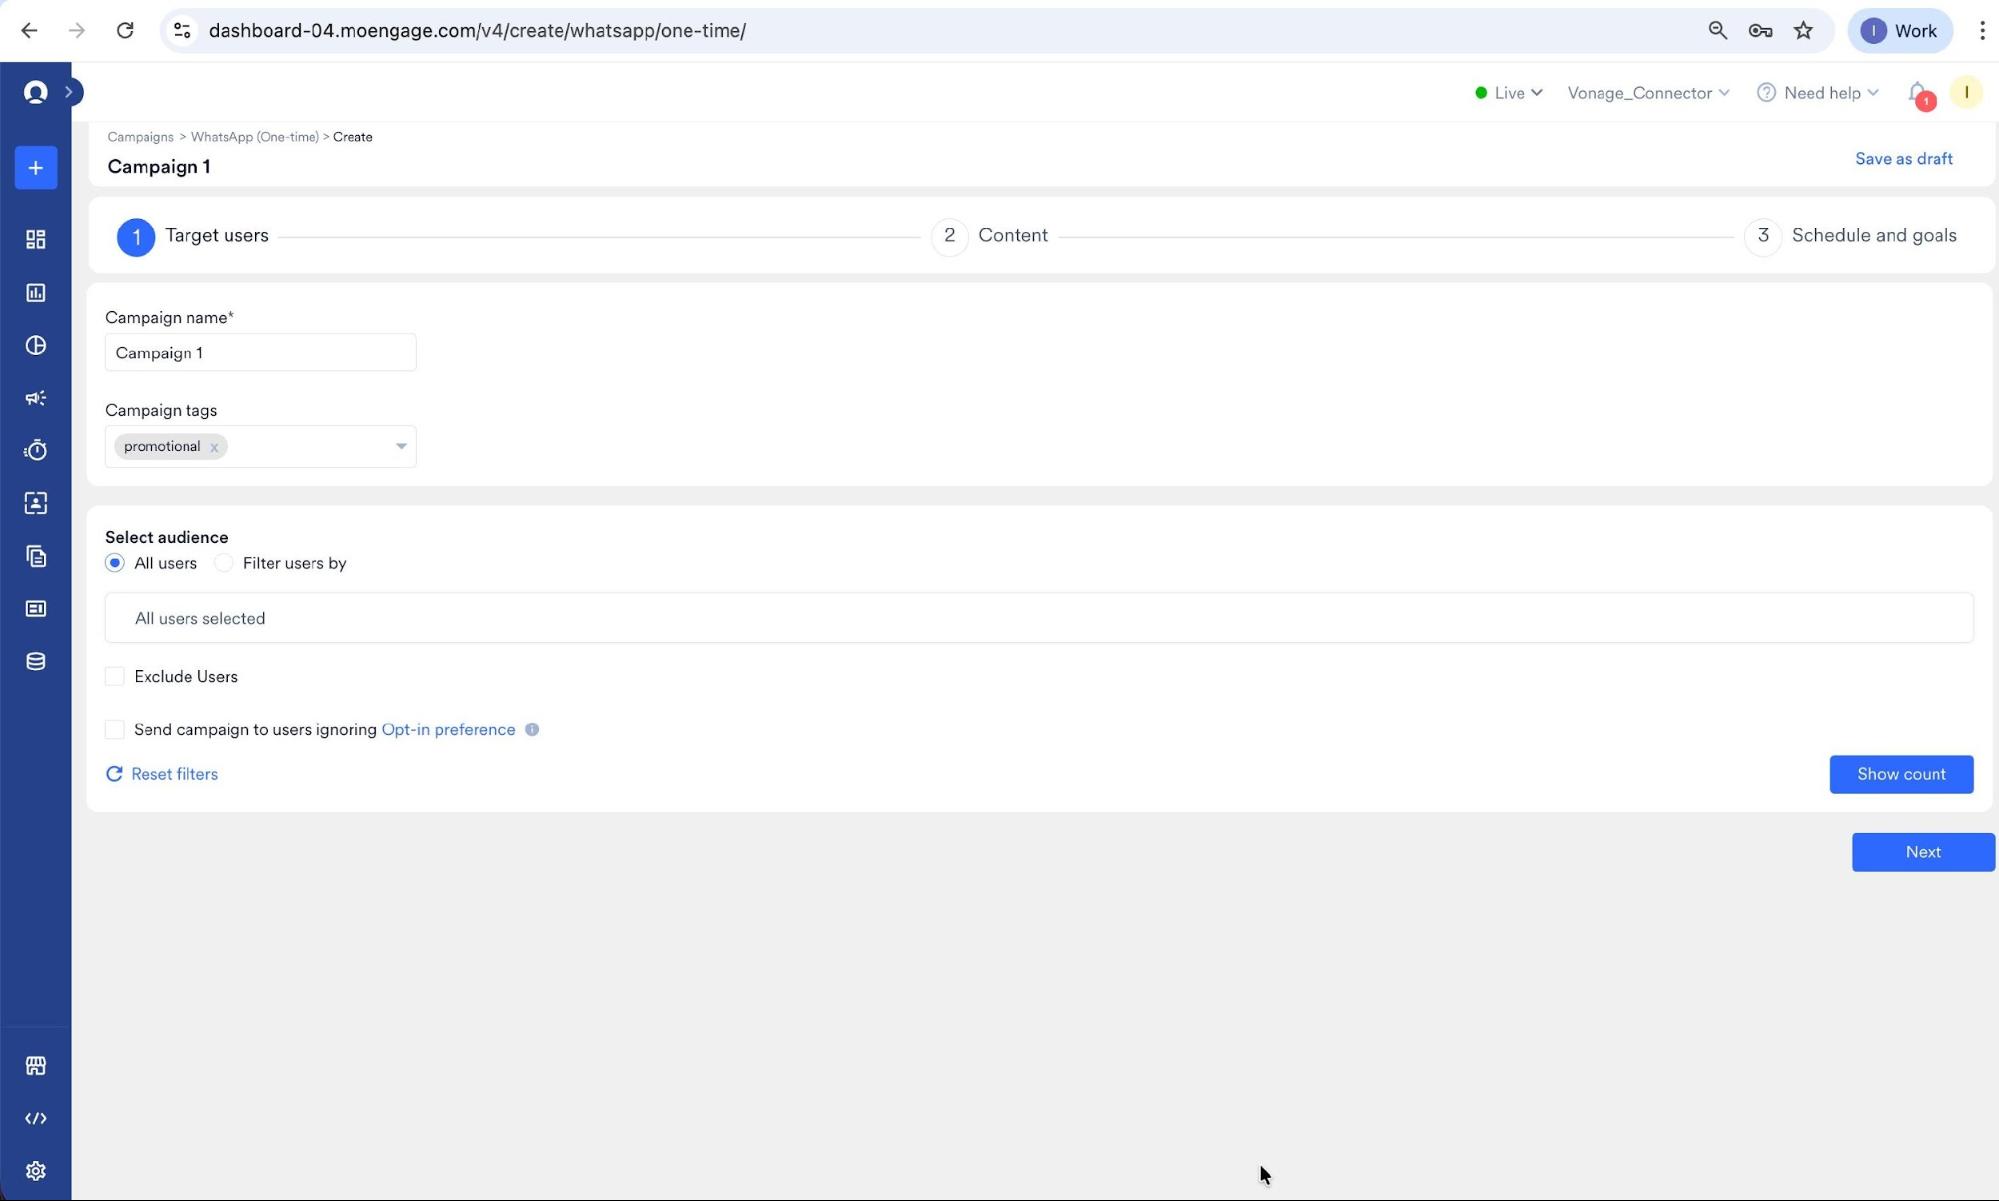Tick the ignore Opt-in preference checkbox

(115, 730)
